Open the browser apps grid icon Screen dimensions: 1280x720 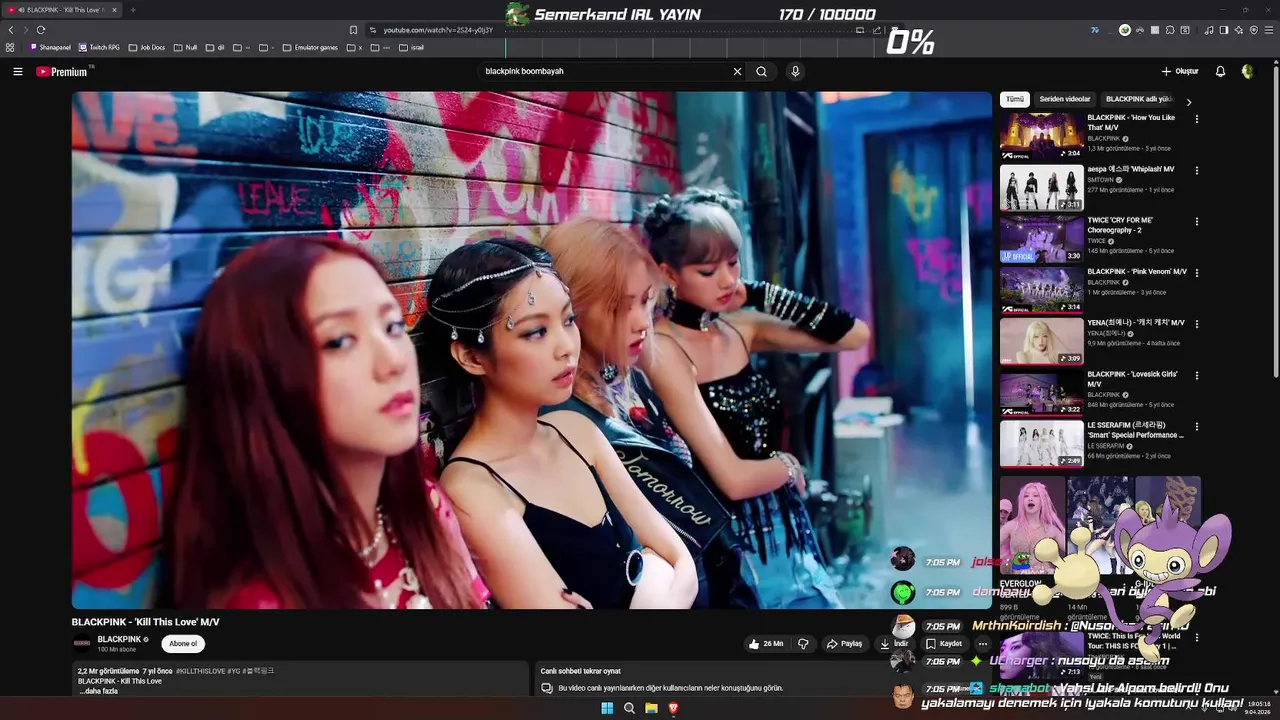pyautogui.click(x=10, y=47)
